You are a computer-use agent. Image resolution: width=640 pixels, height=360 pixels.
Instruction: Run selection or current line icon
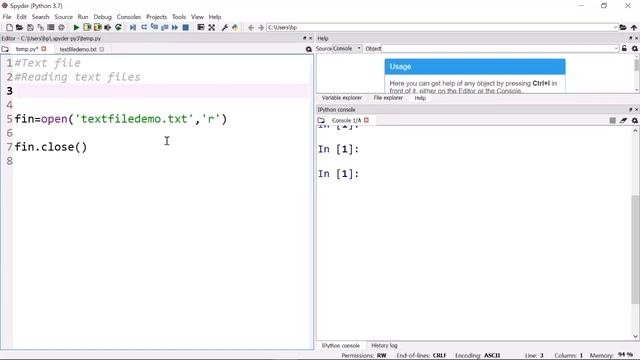108,27
